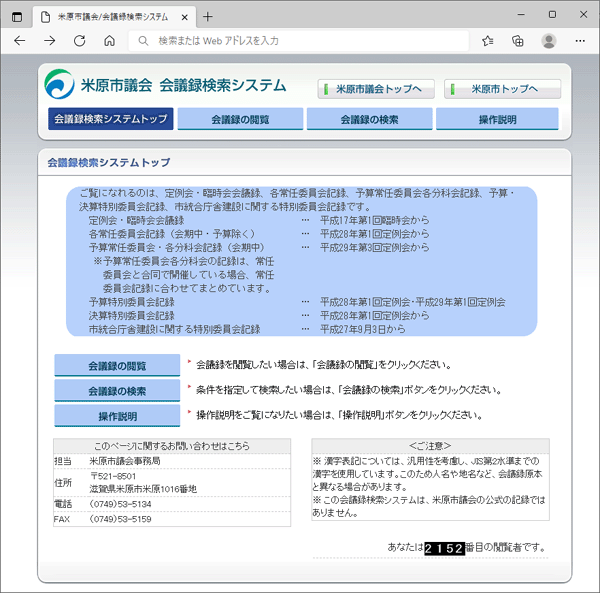The image size is (600, 593).
Task: Click the browser forward arrow
Action: [49, 41]
